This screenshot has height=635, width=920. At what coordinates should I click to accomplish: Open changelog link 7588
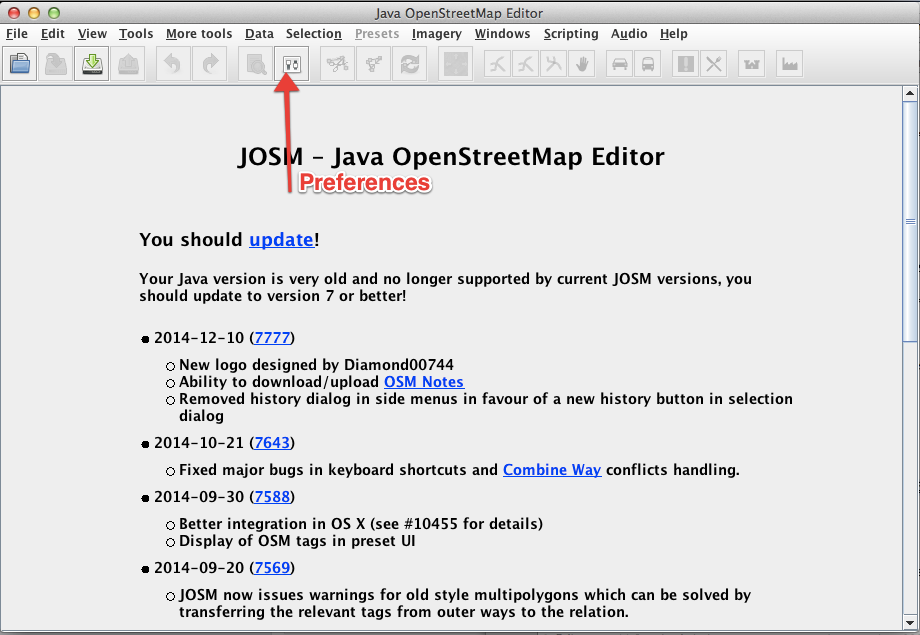coord(272,496)
